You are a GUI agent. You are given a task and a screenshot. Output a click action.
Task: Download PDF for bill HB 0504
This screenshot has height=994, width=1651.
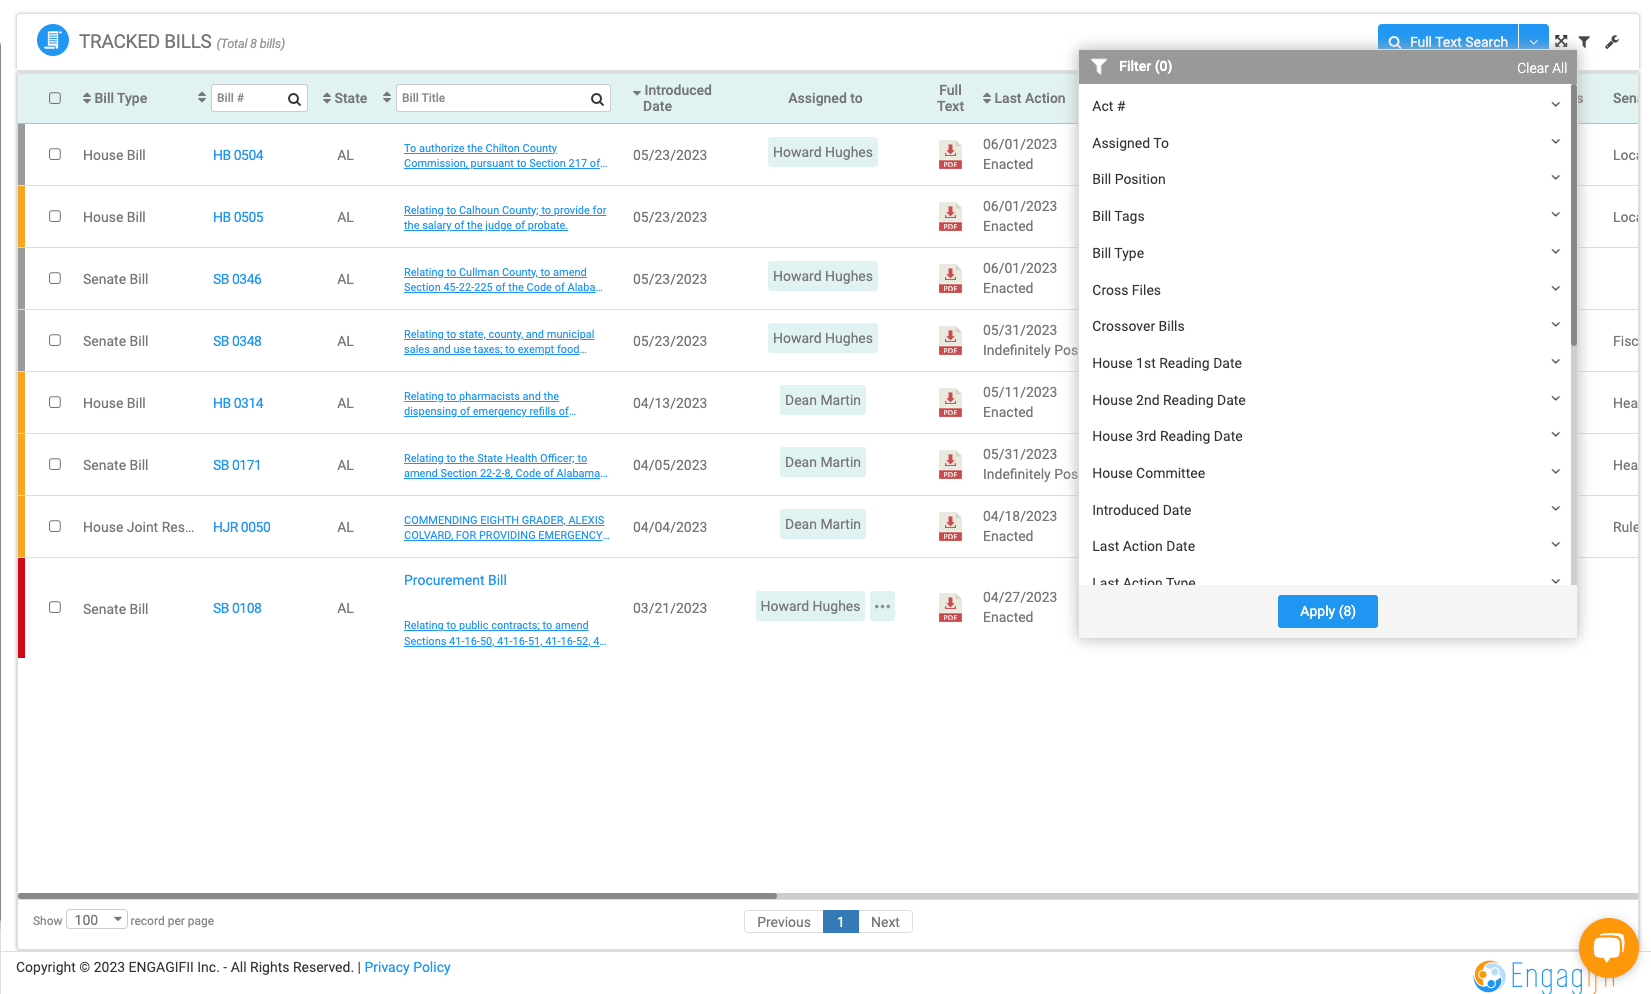[x=950, y=155]
